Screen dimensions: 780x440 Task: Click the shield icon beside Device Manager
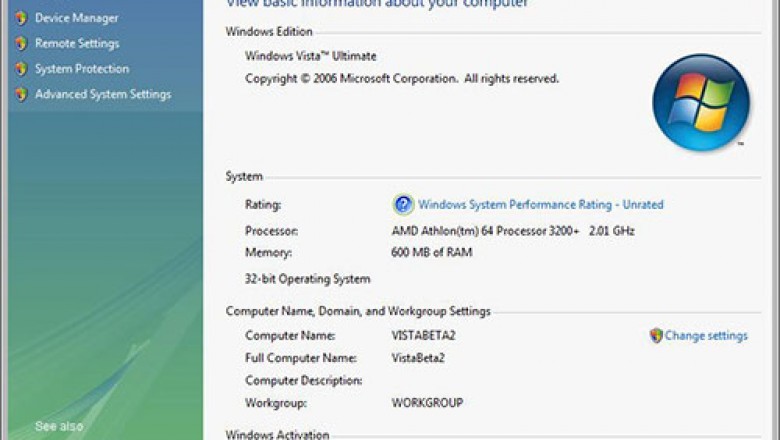click(x=21, y=18)
